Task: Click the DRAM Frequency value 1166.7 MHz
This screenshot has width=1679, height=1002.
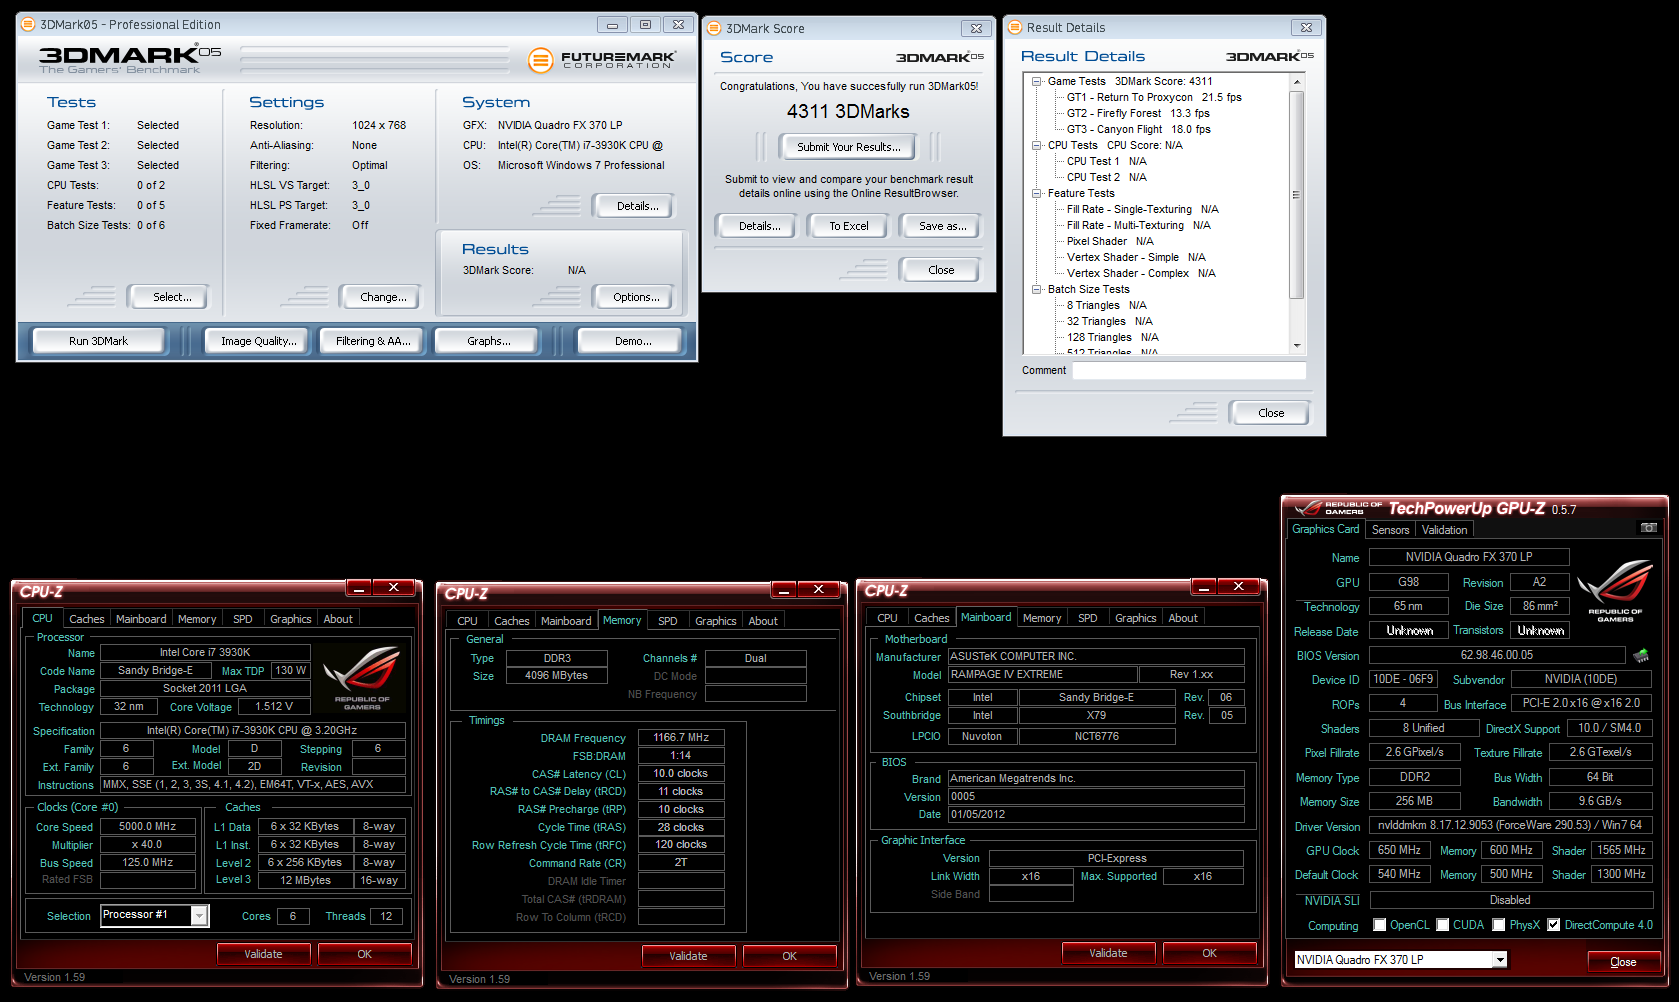Action: (681, 738)
